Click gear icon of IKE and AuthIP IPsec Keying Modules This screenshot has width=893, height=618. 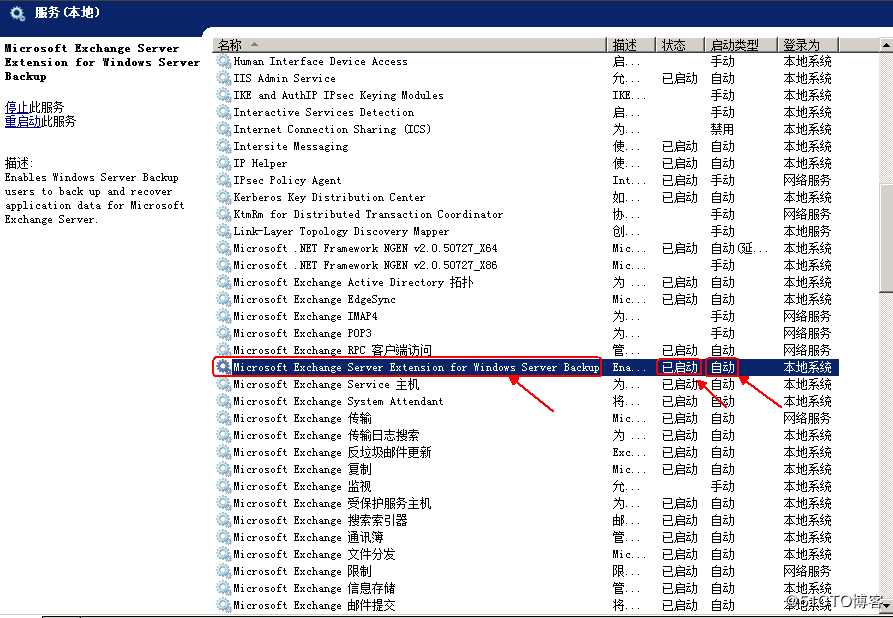click(224, 95)
